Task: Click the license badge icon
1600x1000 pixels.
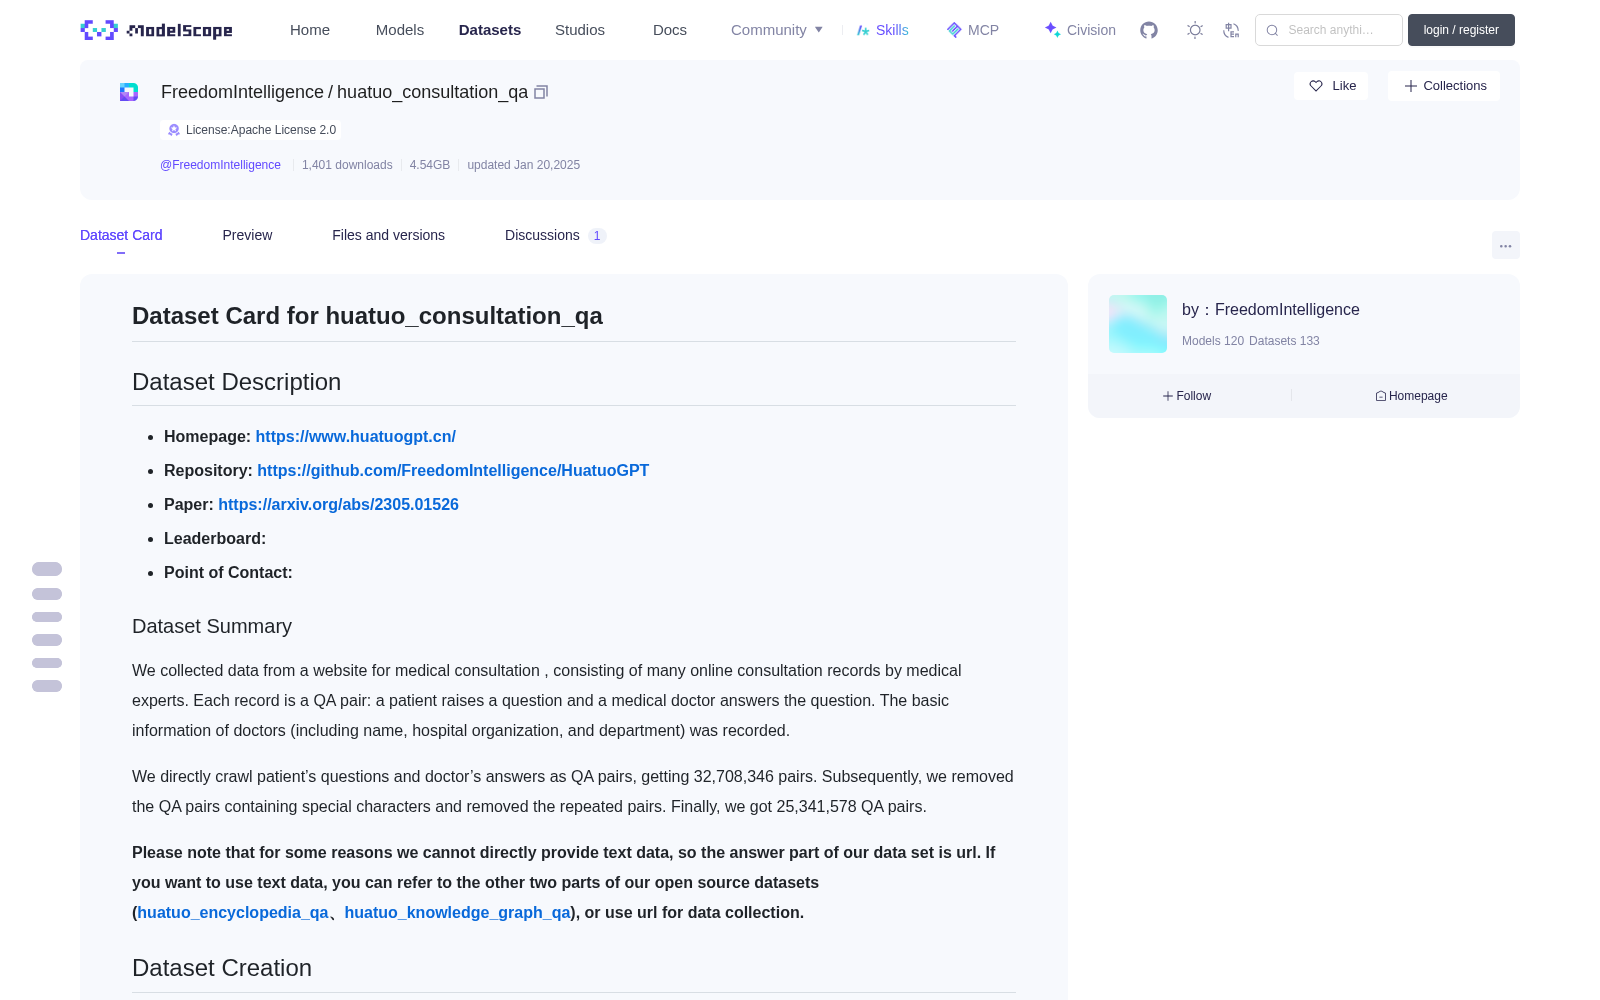Action: pos(174,130)
